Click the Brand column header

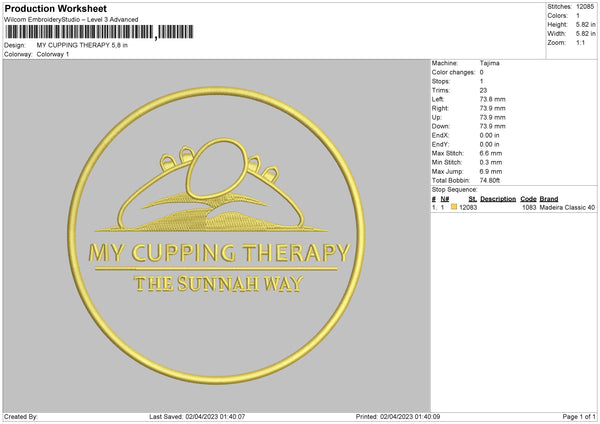click(549, 199)
